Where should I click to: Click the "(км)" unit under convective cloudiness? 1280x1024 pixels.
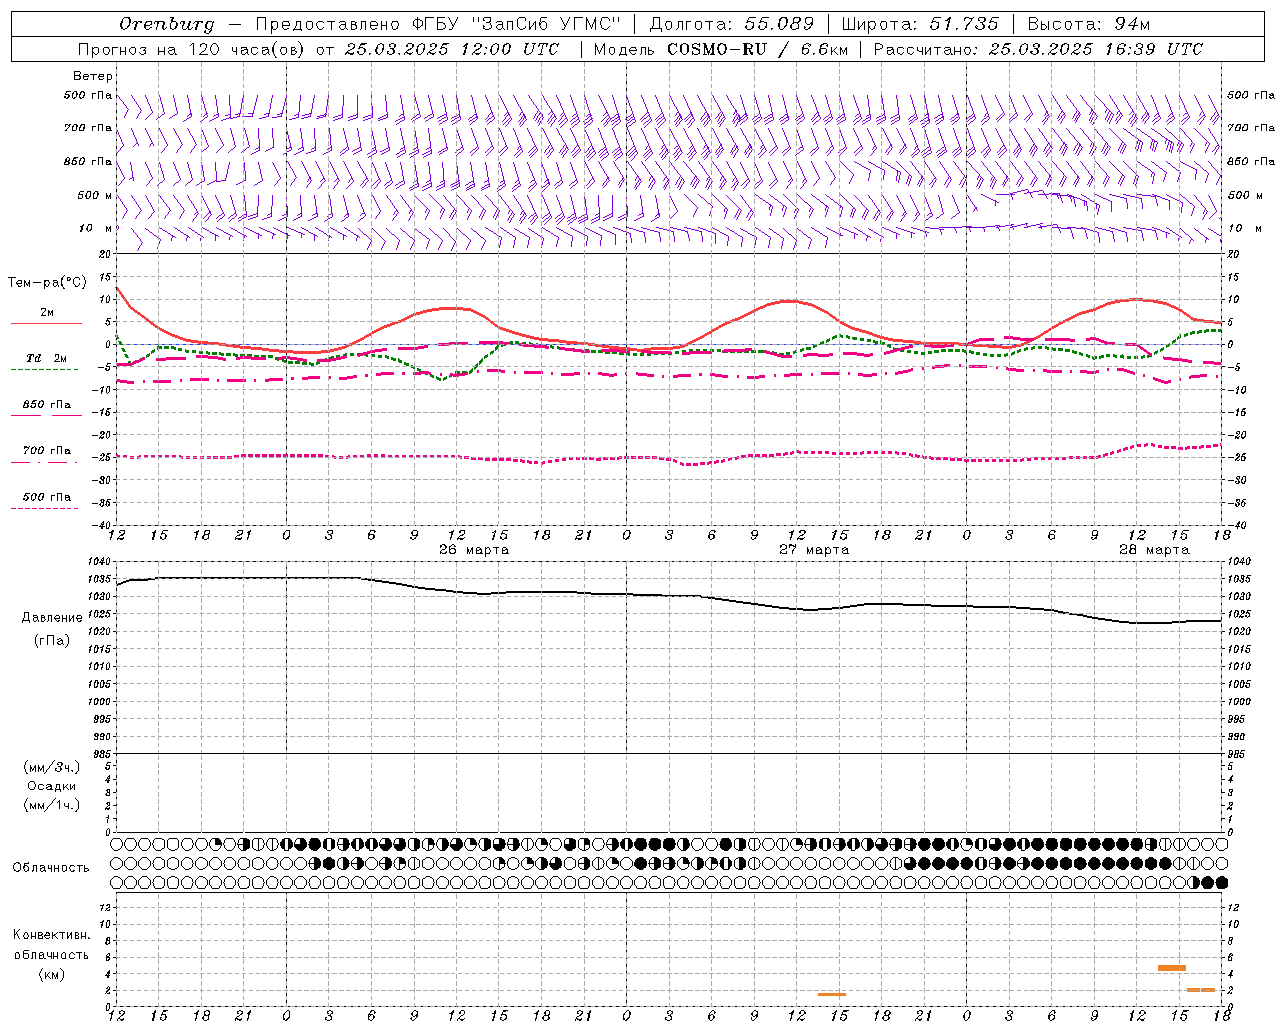click(x=52, y=974)
